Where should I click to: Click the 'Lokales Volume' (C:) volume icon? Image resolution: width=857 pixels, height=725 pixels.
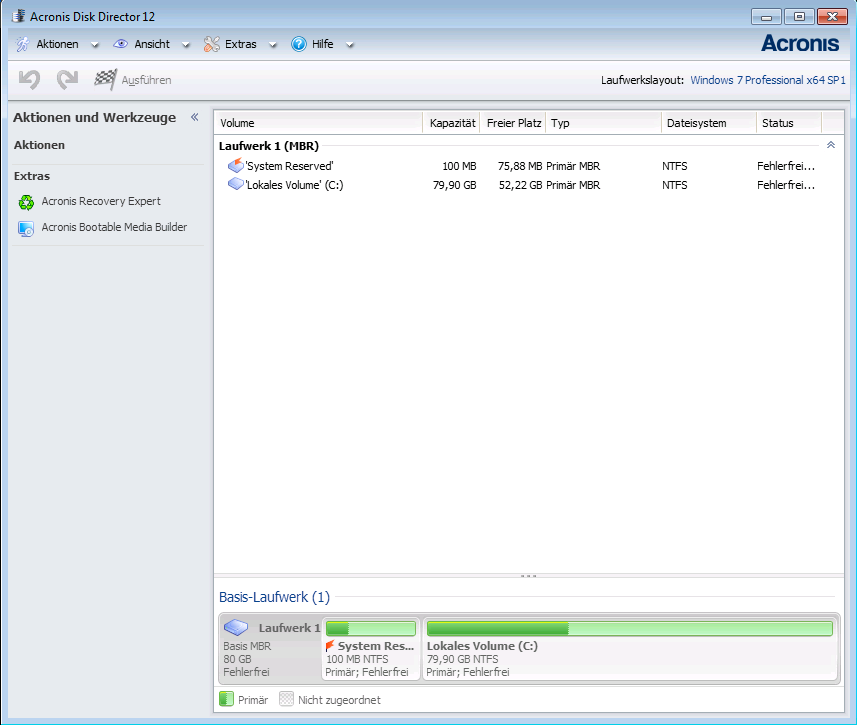pos(235,185)
